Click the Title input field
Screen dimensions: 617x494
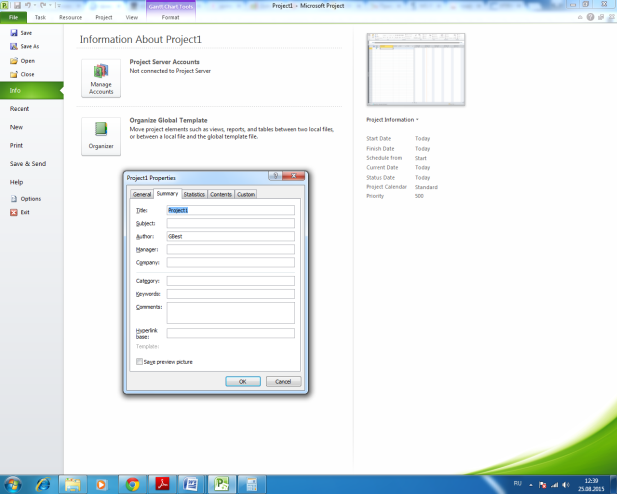230,210
